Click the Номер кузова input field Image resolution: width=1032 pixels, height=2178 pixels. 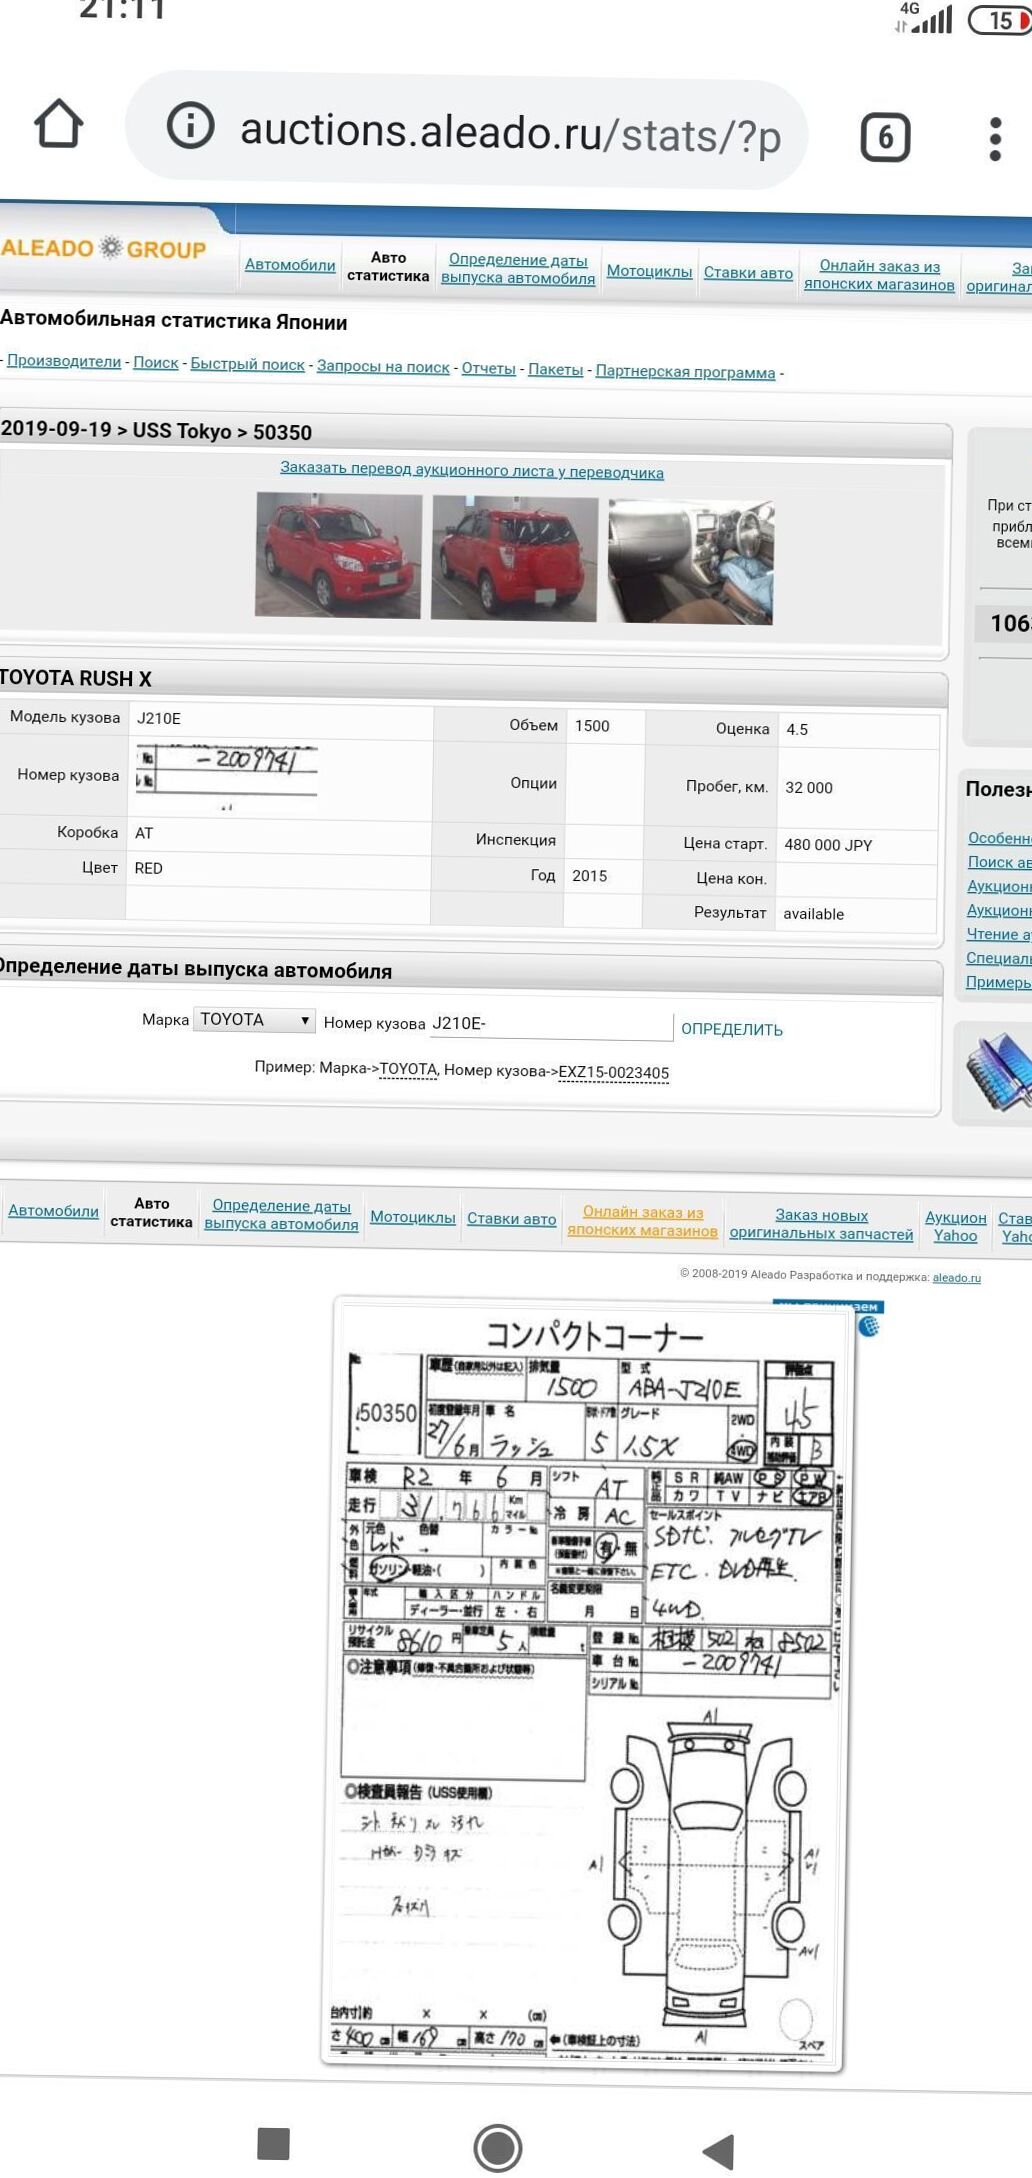[x=550, y=1024]
